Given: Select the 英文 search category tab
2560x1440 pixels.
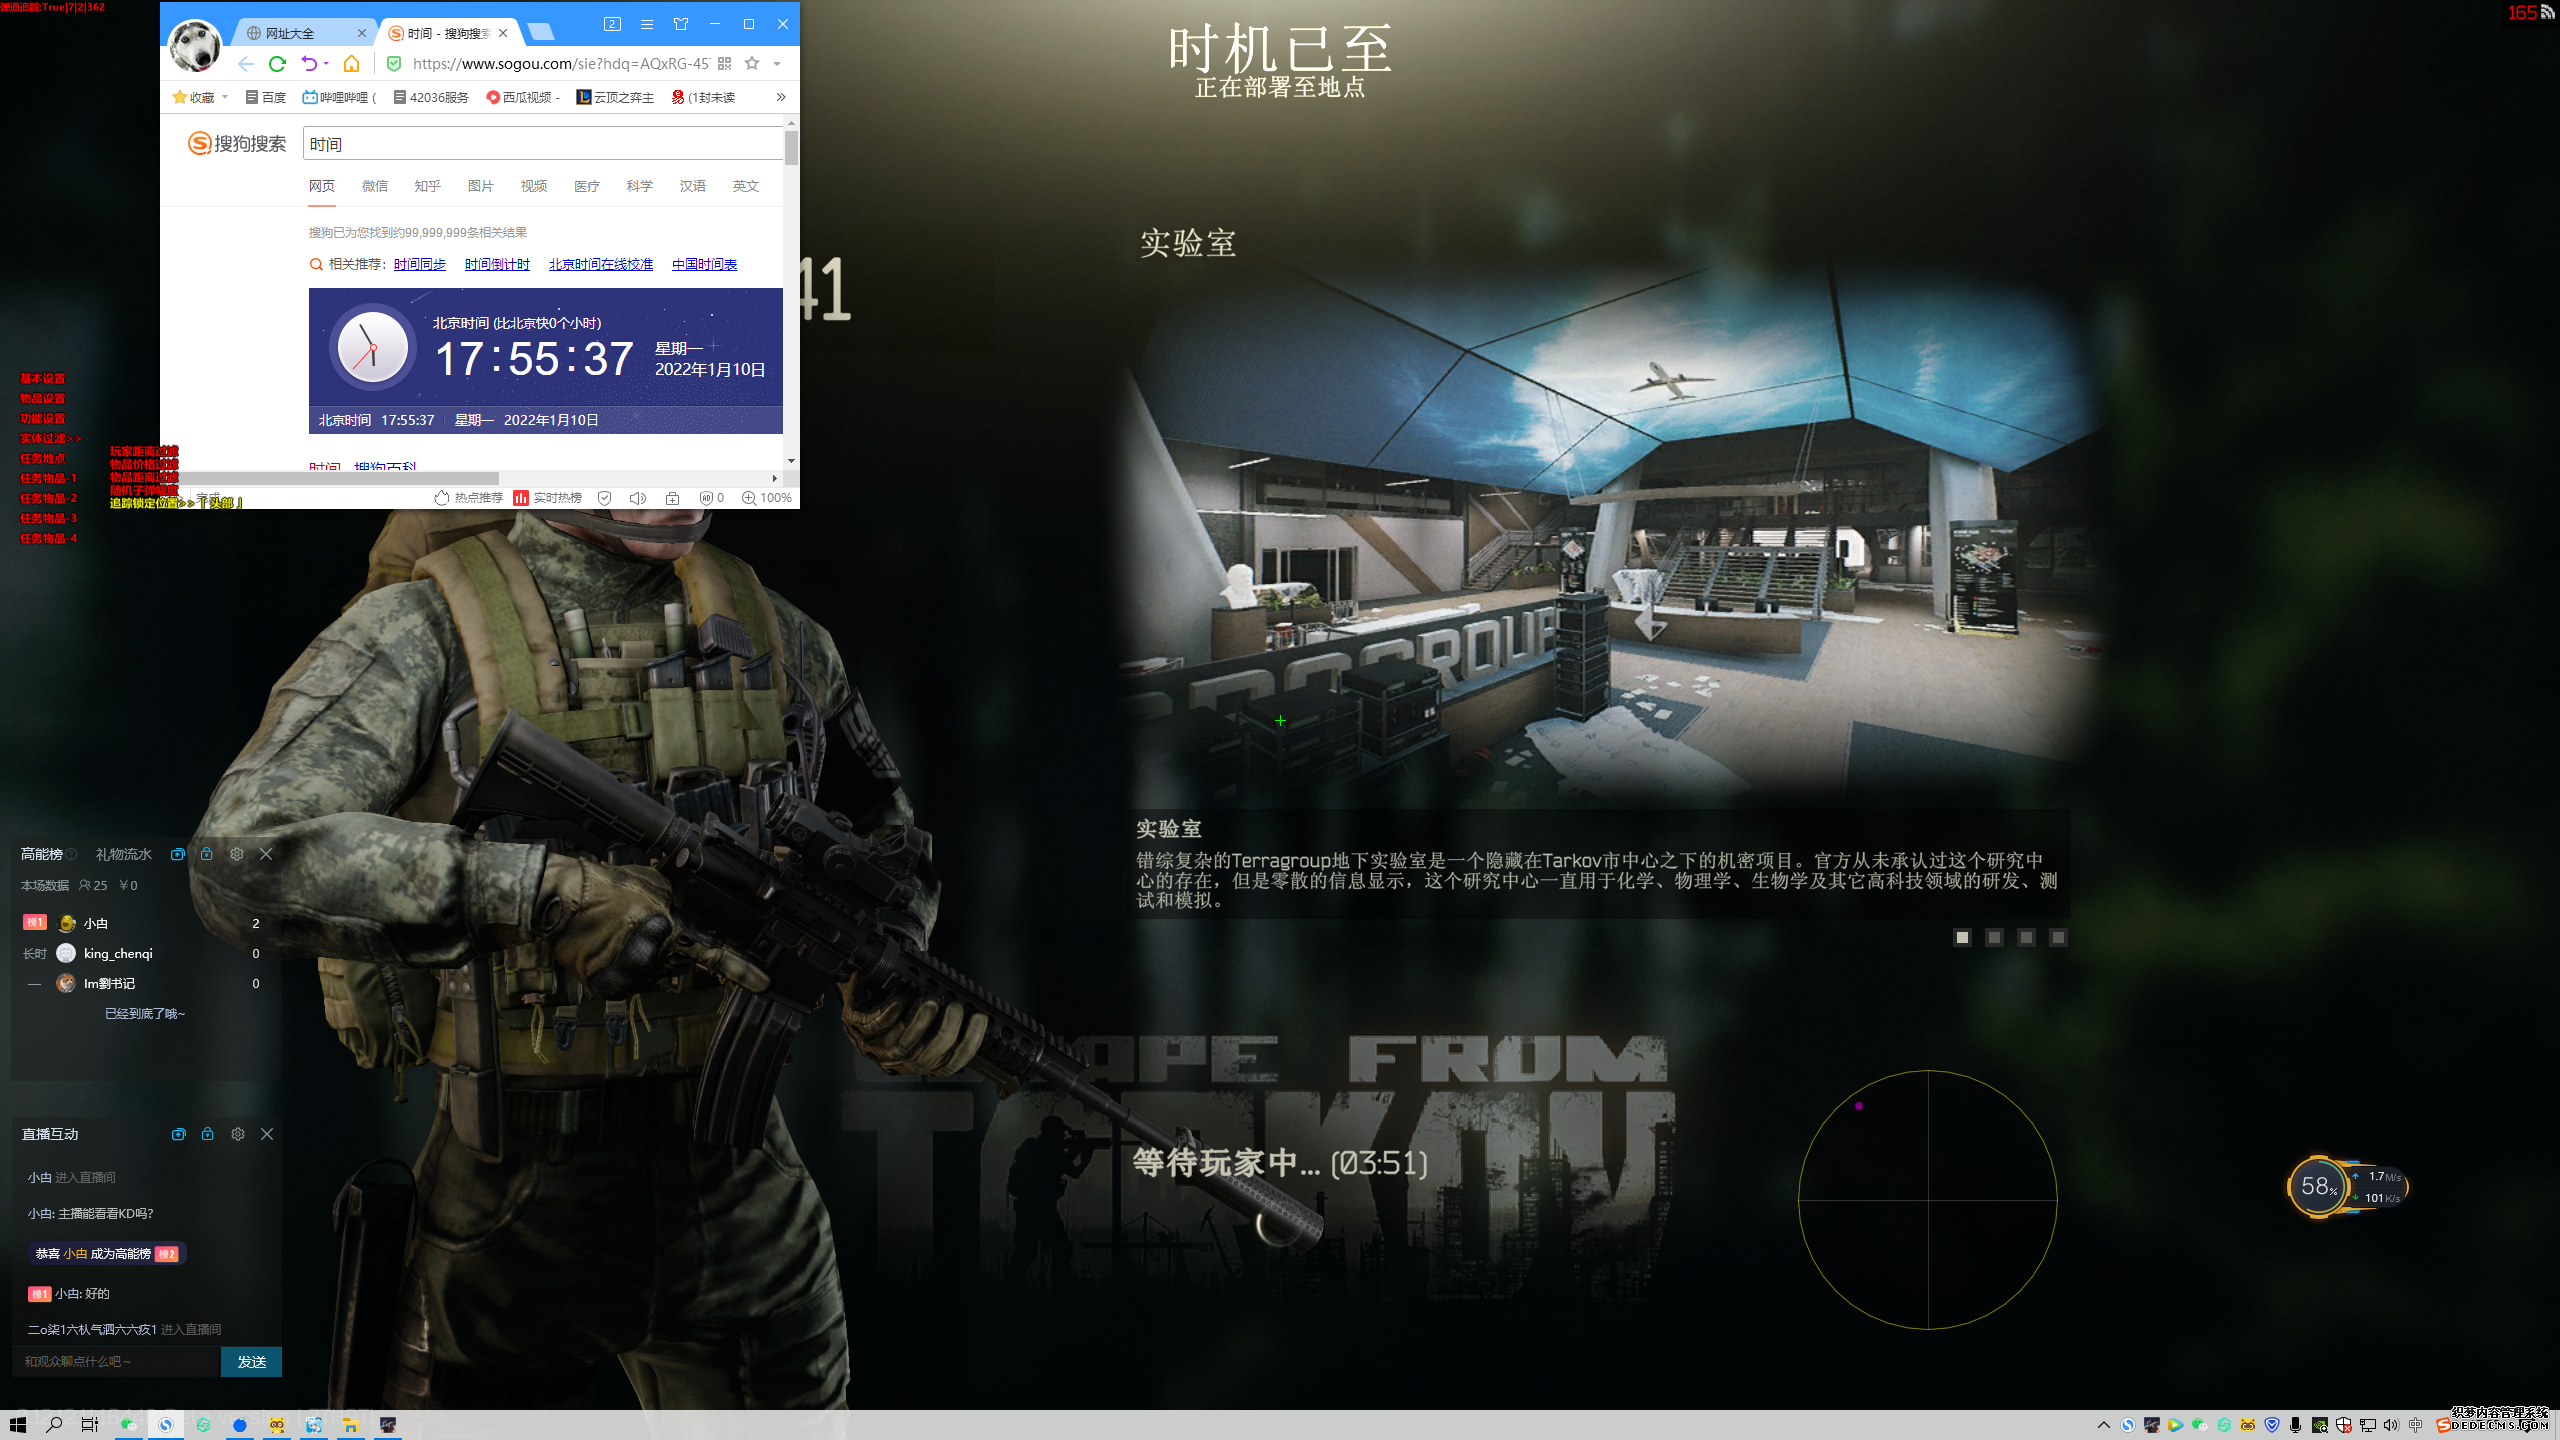Looking at the screenshot, I should 746,186.
